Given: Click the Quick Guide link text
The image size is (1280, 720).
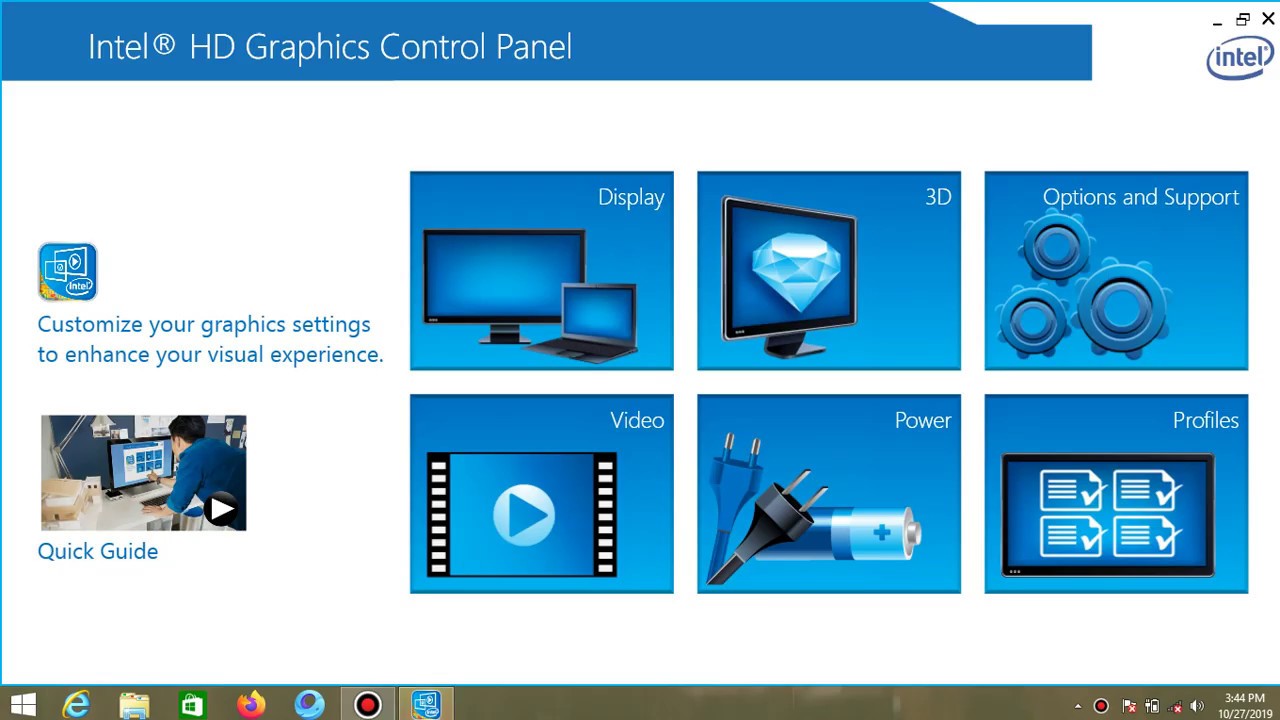Looking at the screenshot, I should 98,551.
